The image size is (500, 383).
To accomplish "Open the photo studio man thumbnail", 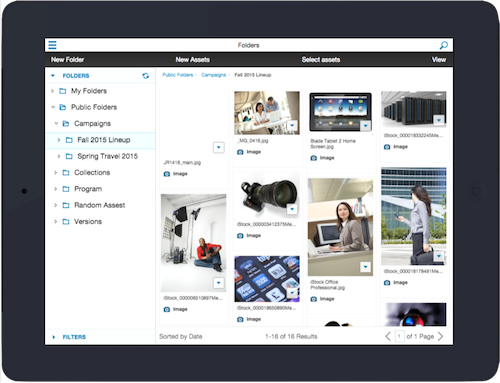I will tap(193, 243).
